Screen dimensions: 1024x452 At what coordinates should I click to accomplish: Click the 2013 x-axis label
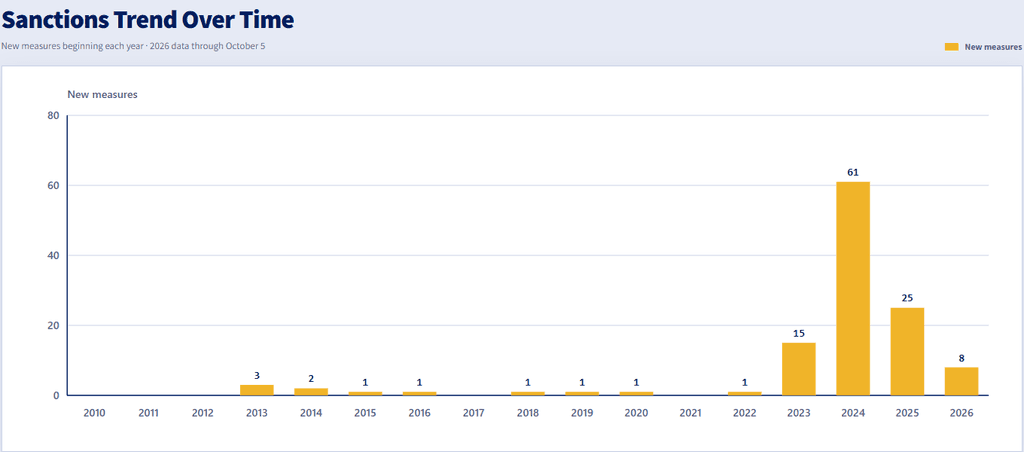[257, 413]
